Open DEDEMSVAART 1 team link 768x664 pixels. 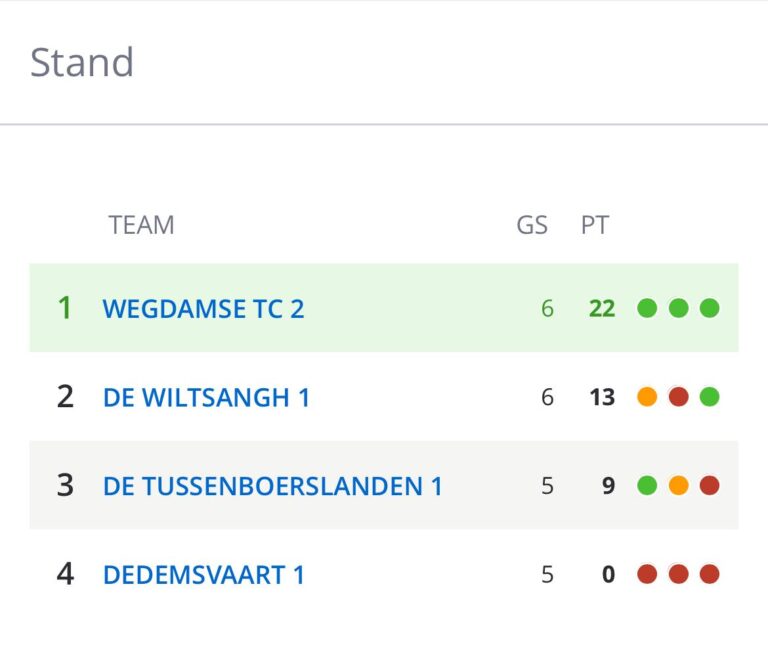coord(204,575)
